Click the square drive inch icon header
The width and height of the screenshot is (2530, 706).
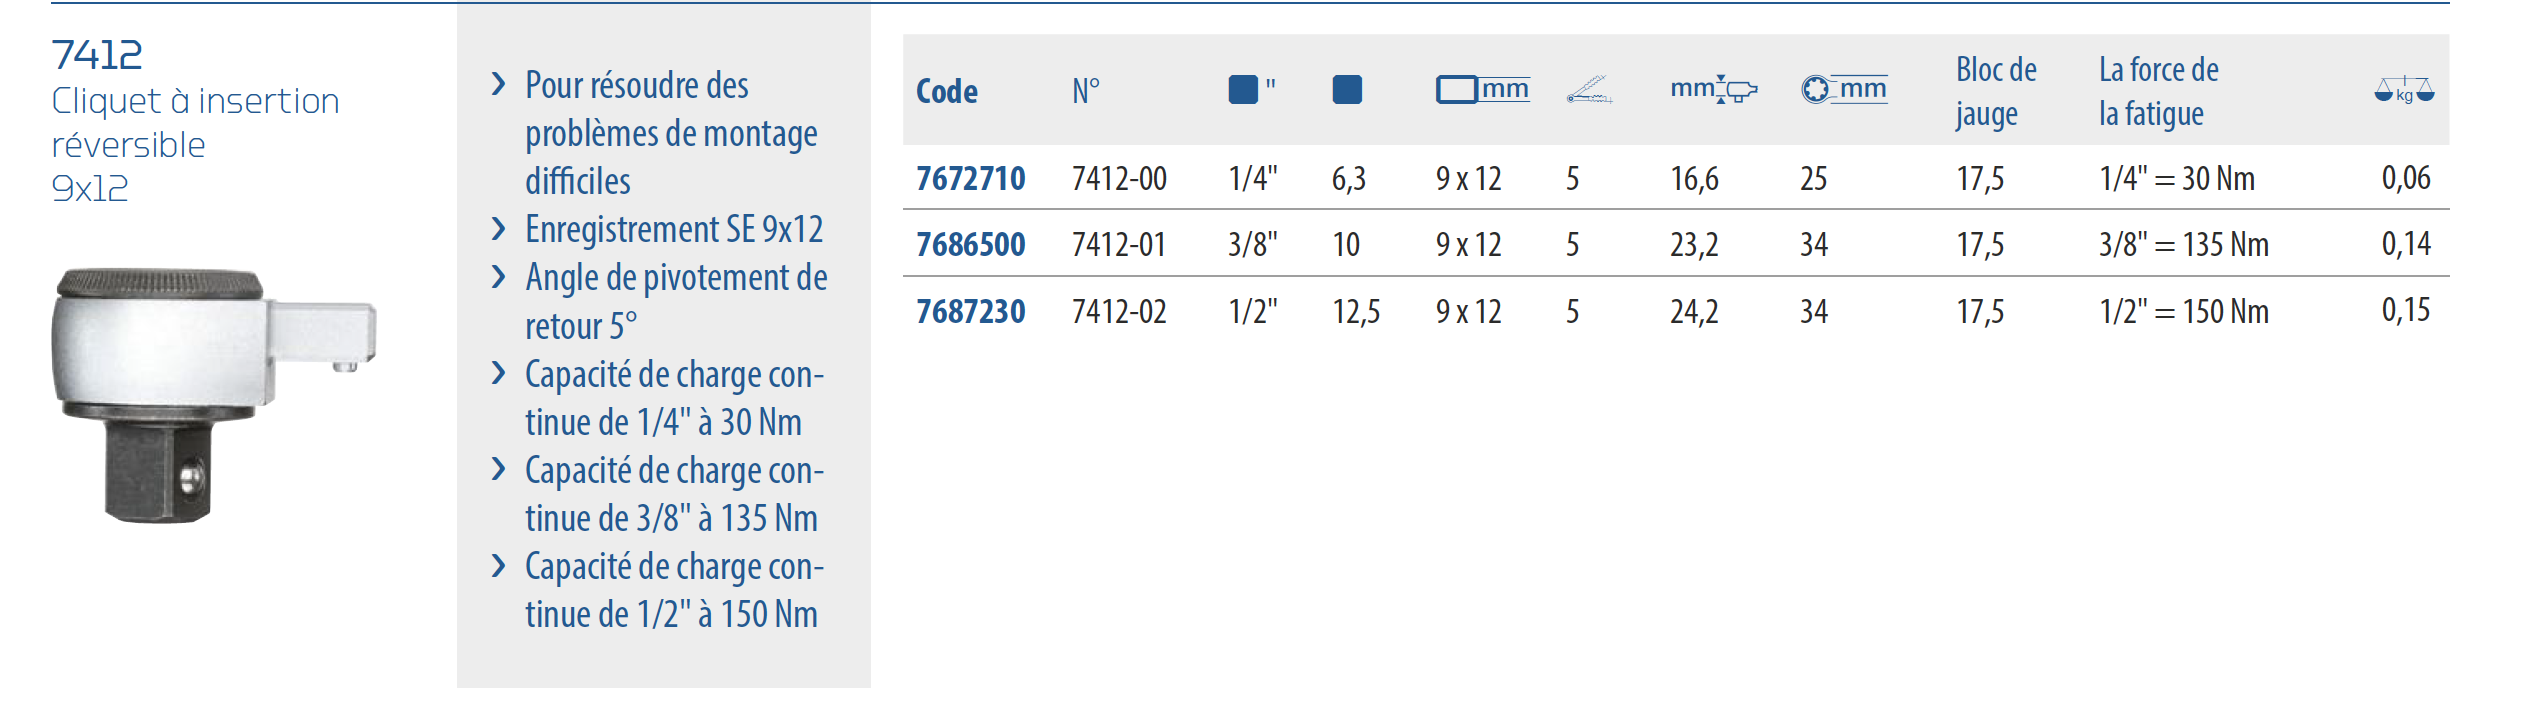[1252, 89]
